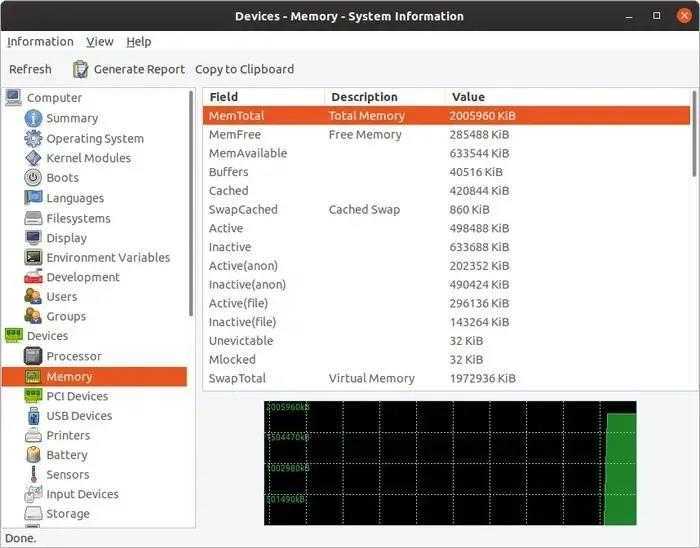
Task: Open the Boots power icon
Action: (x=33, y=178)
